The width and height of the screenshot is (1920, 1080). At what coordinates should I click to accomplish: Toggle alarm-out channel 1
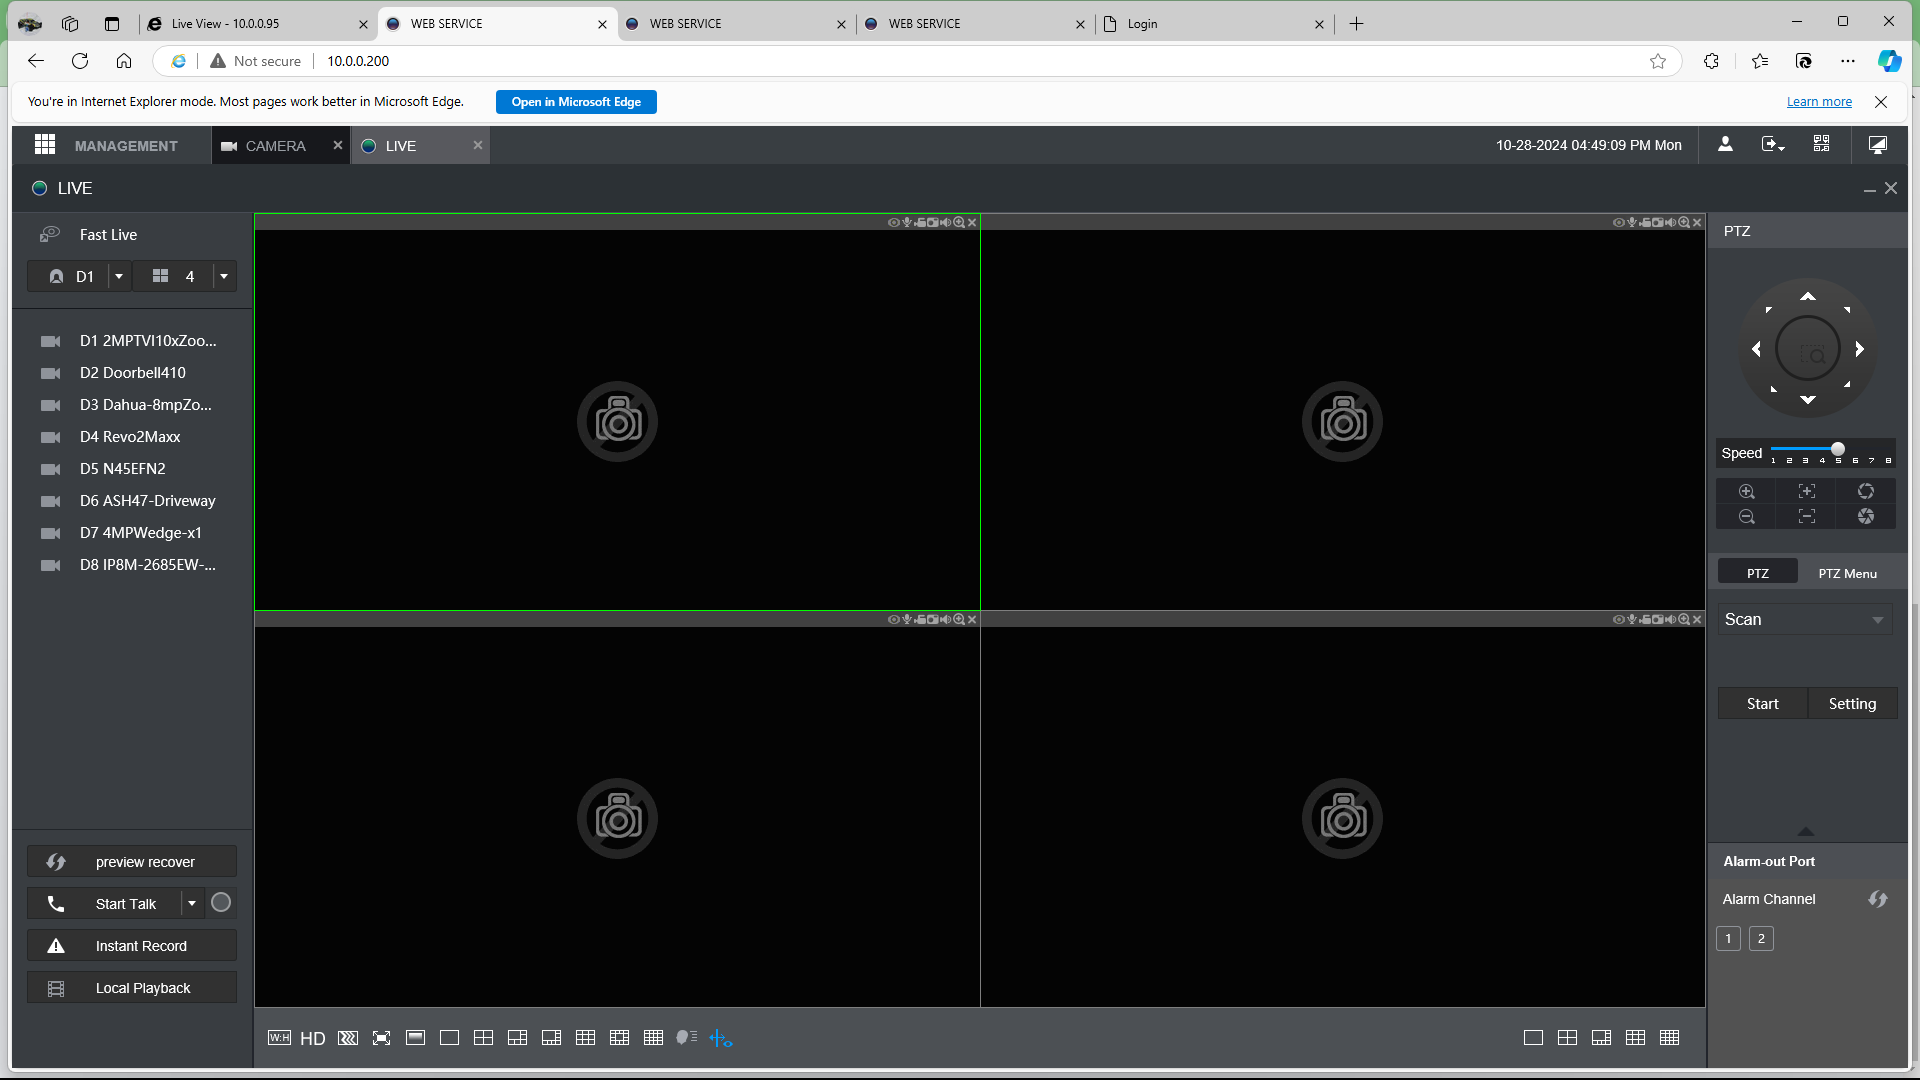(x=1728, y=938)
